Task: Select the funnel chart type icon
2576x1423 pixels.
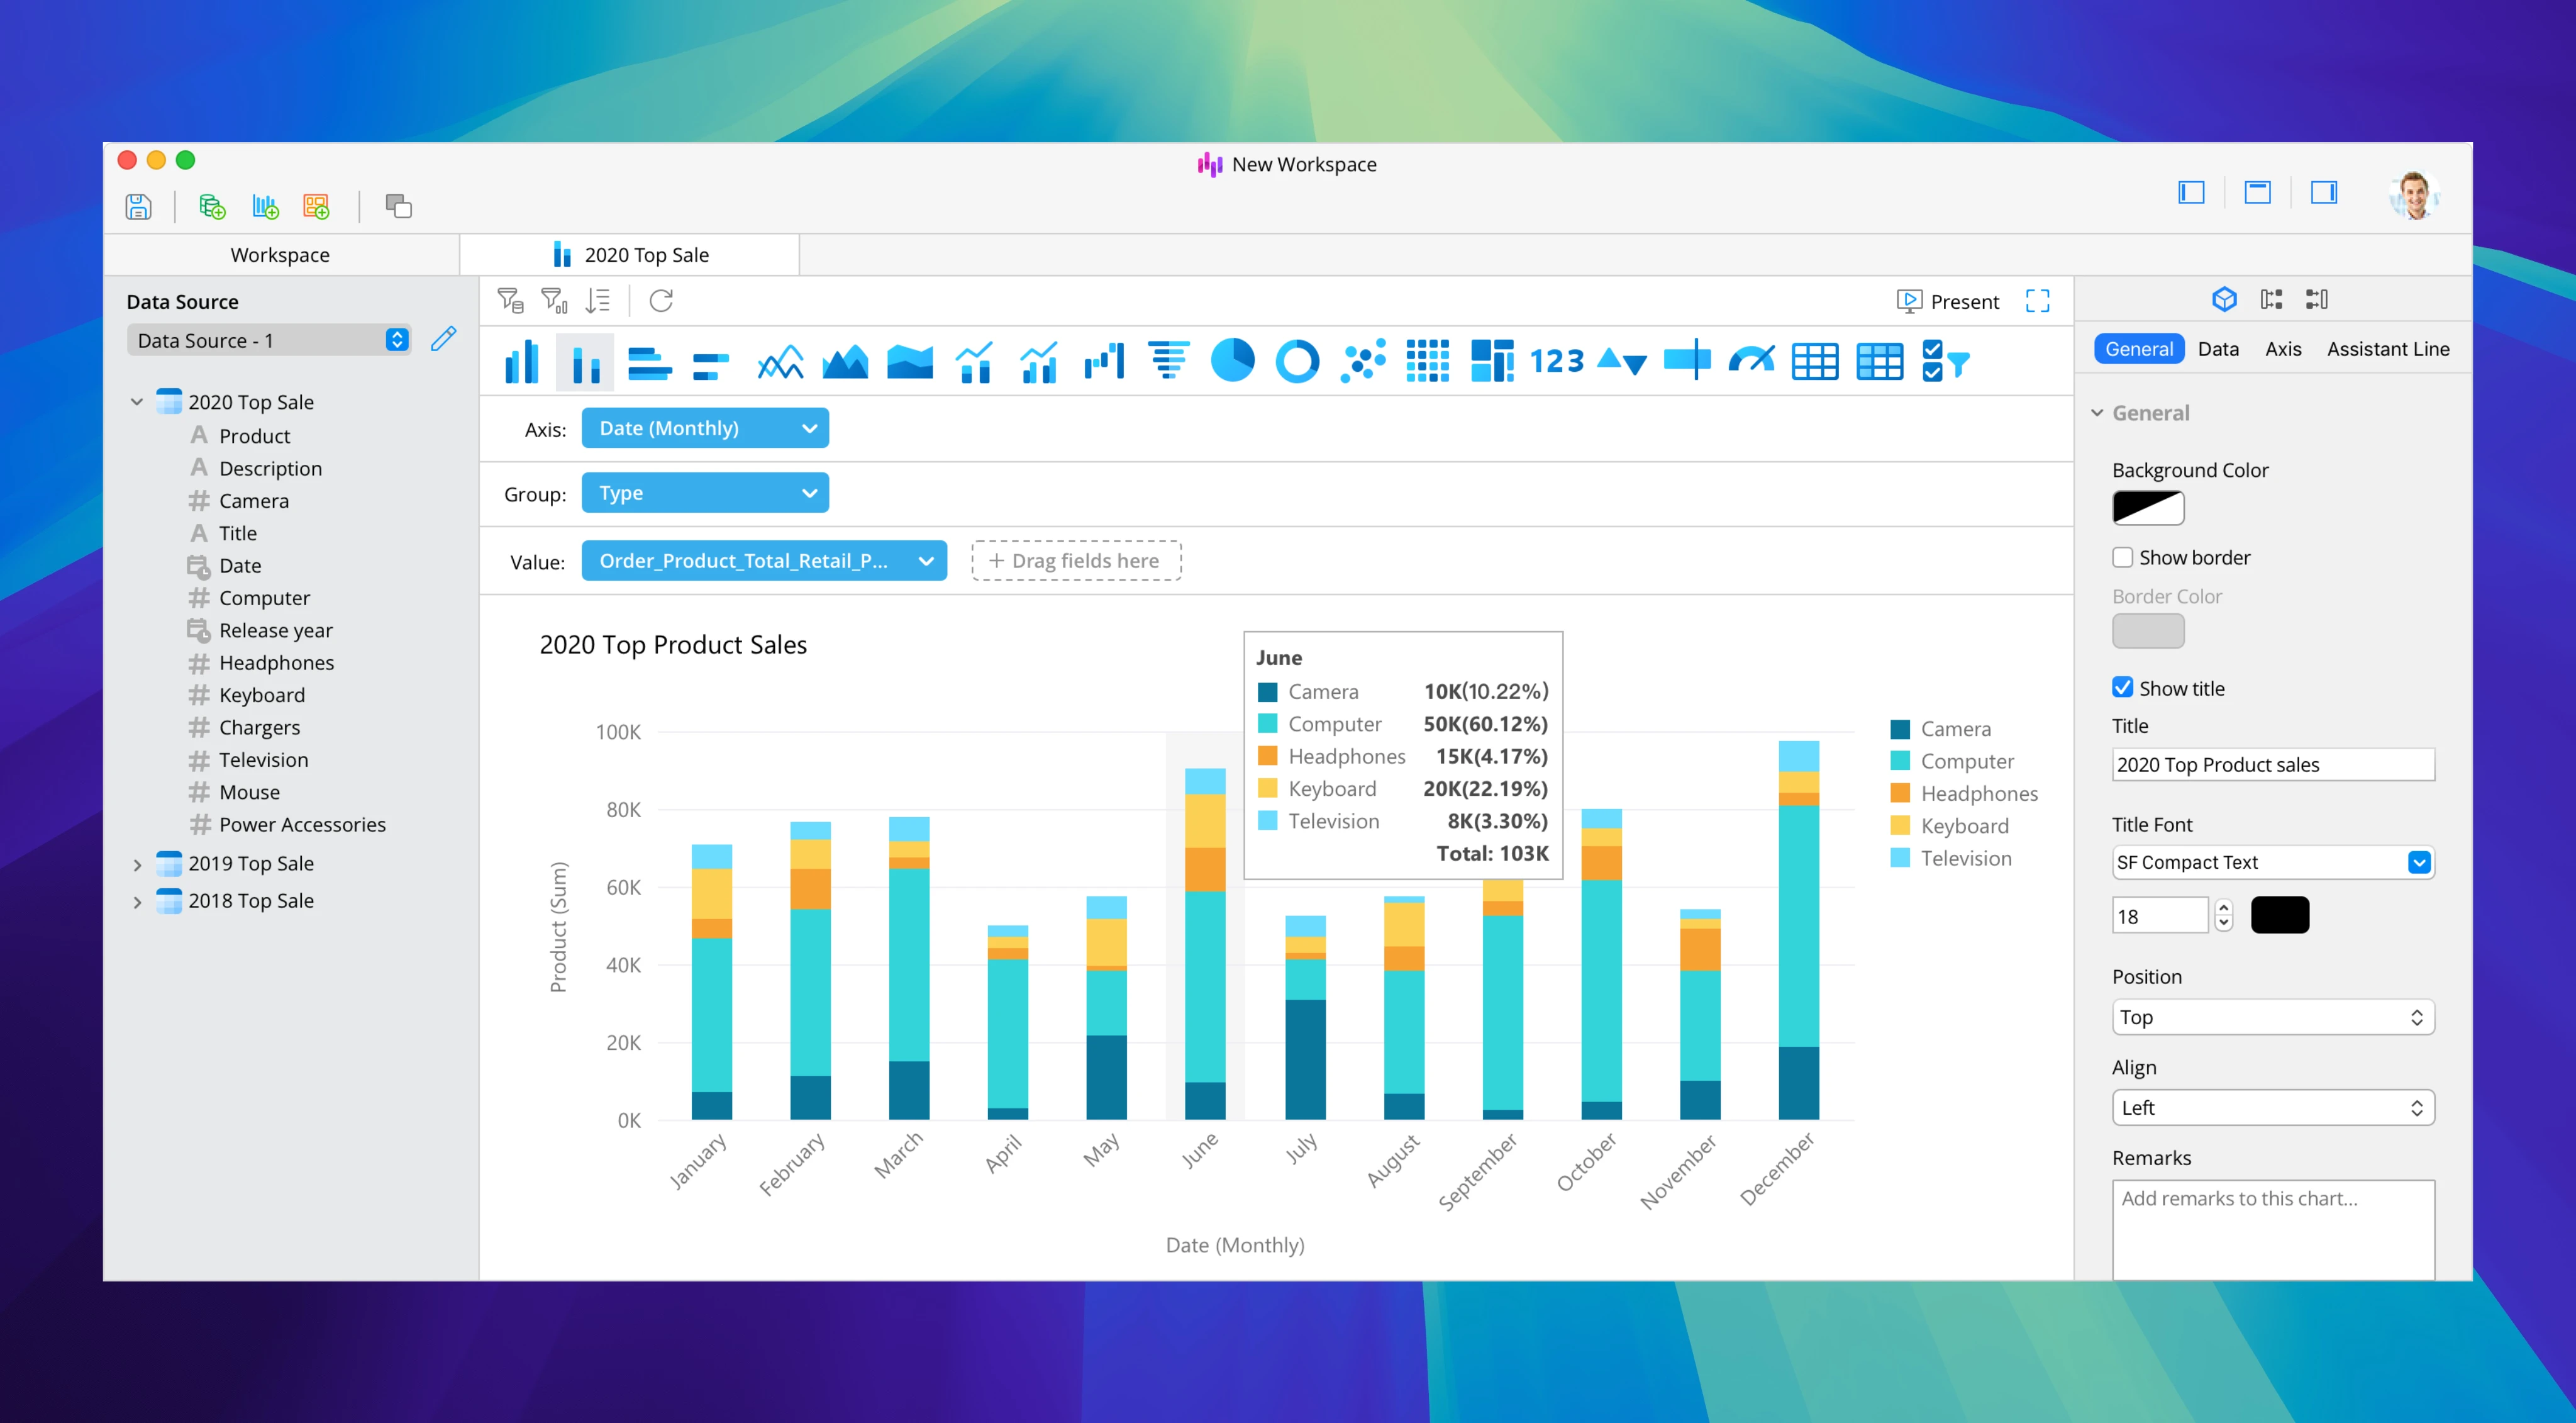Action: (x=1168, y=361)
